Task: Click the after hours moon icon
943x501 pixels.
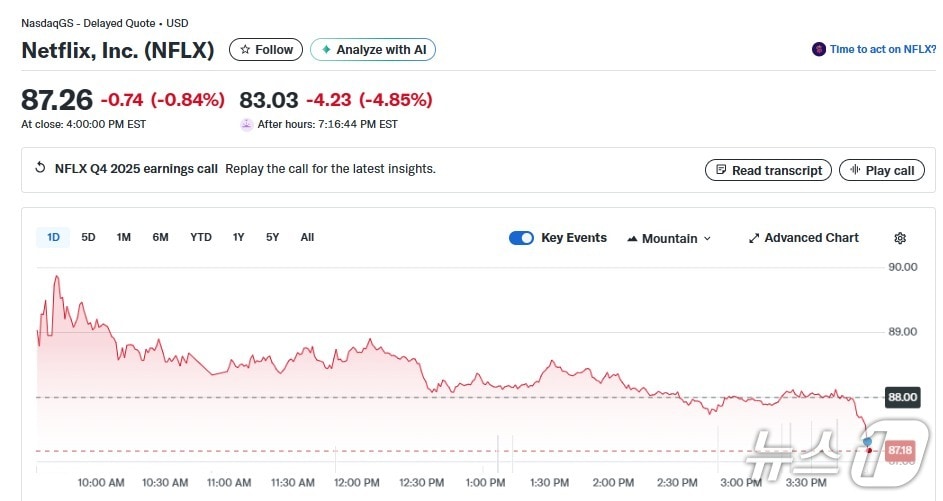Action: click(247, 125)
